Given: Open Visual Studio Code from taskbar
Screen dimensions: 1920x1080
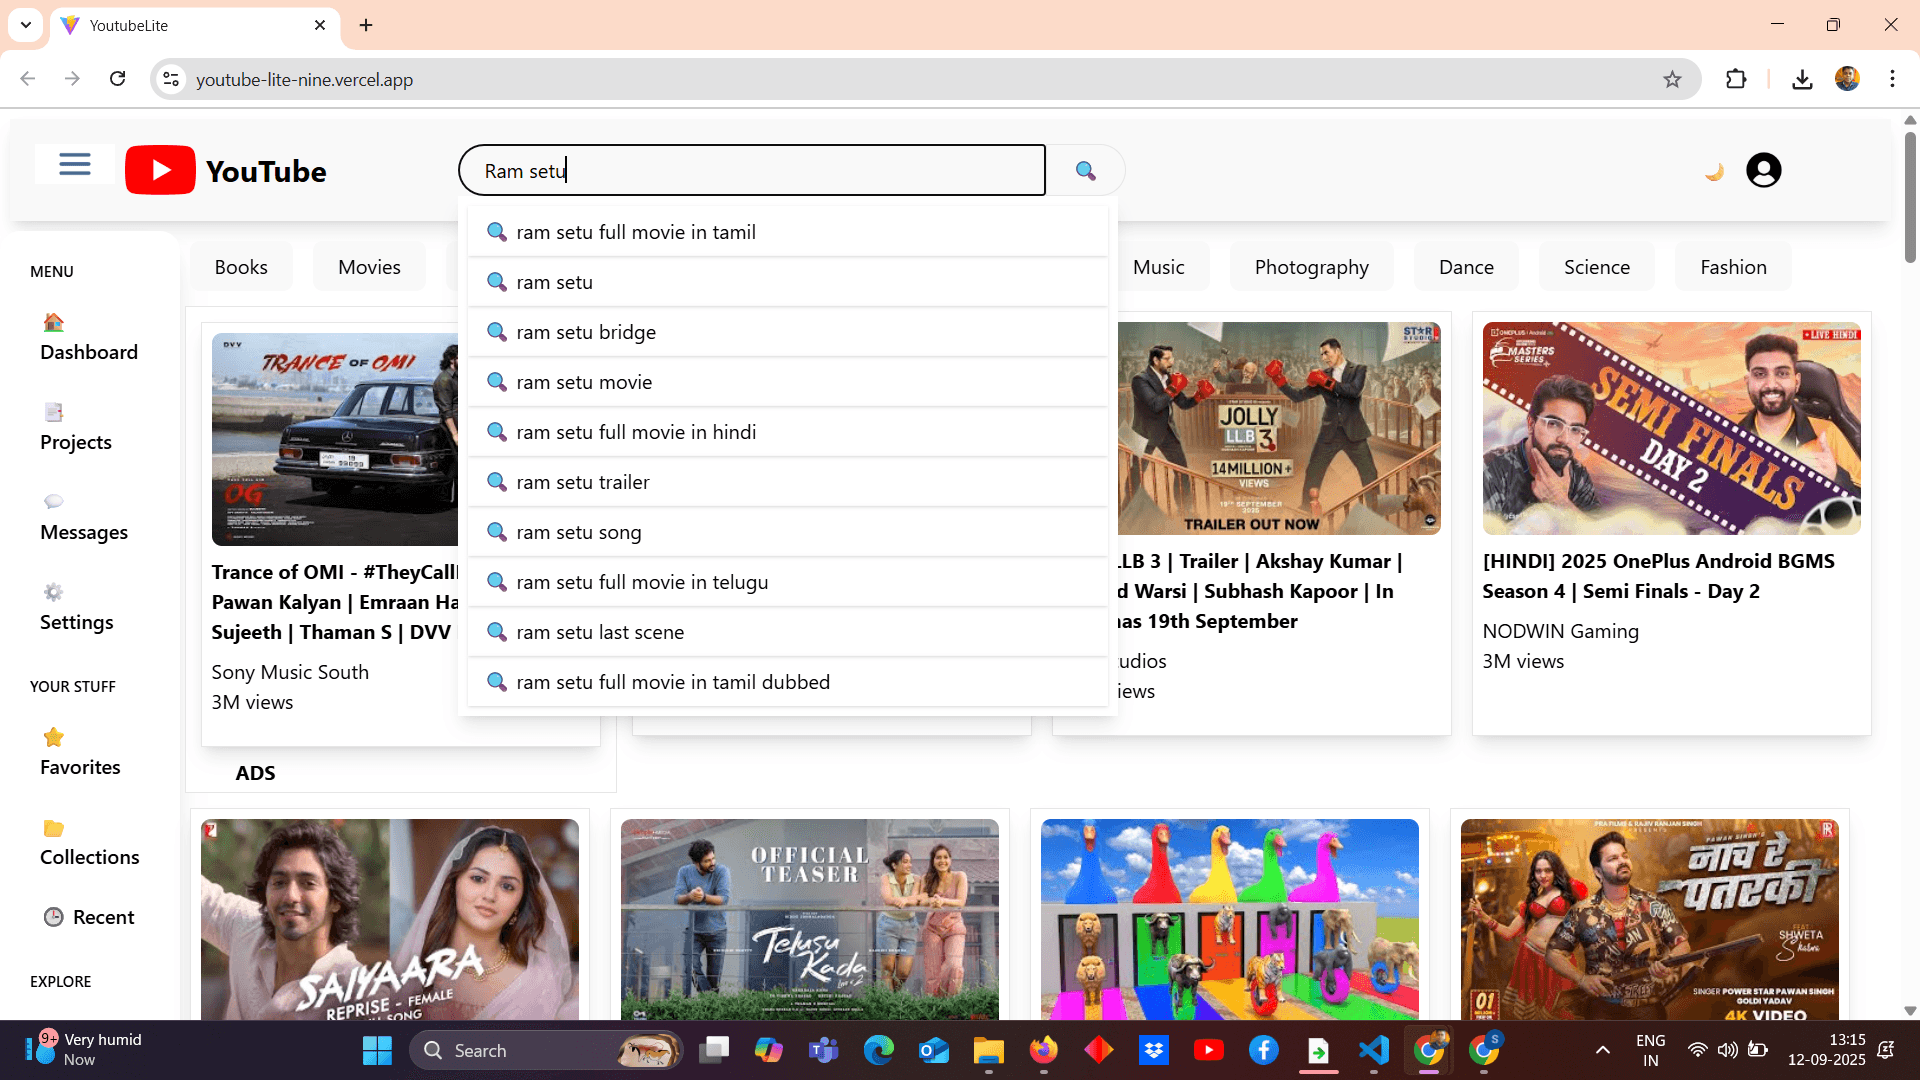Looking at the screenshot, I should tap(1374, 1050).
